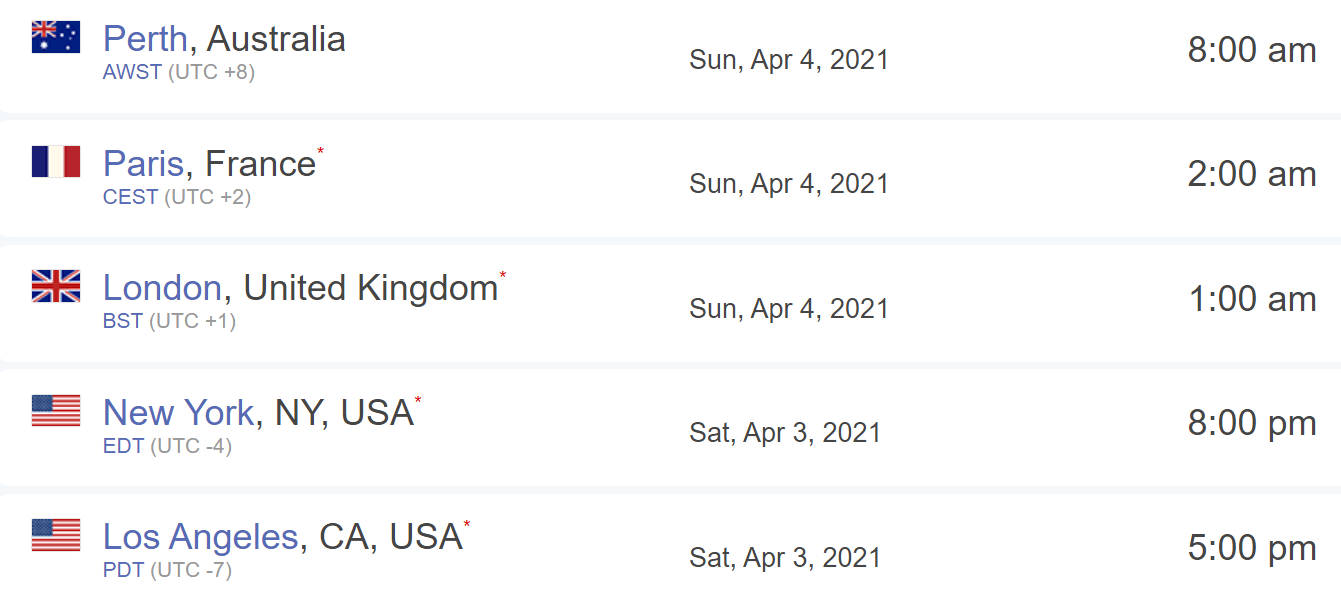
Task: Click the red asterisk next to France
Action: (x=320, y=151)
